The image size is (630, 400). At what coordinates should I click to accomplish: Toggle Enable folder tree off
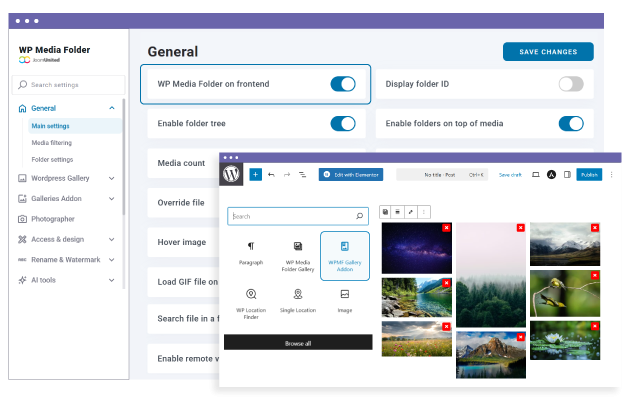[343, 124]
